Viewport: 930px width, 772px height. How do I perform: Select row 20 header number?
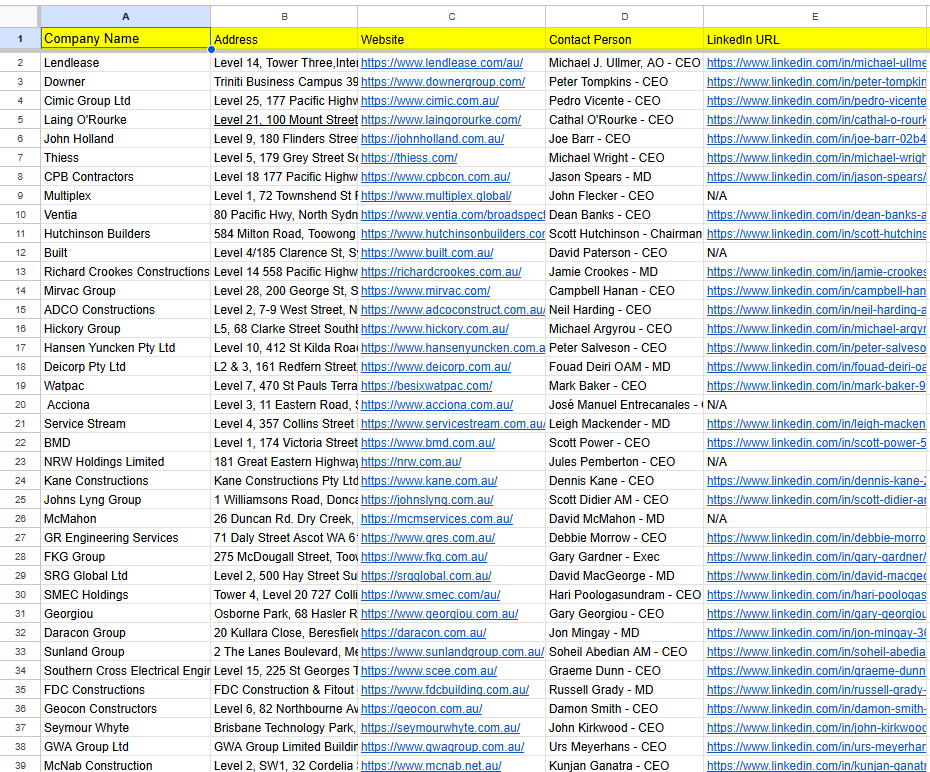click(20, 405)
